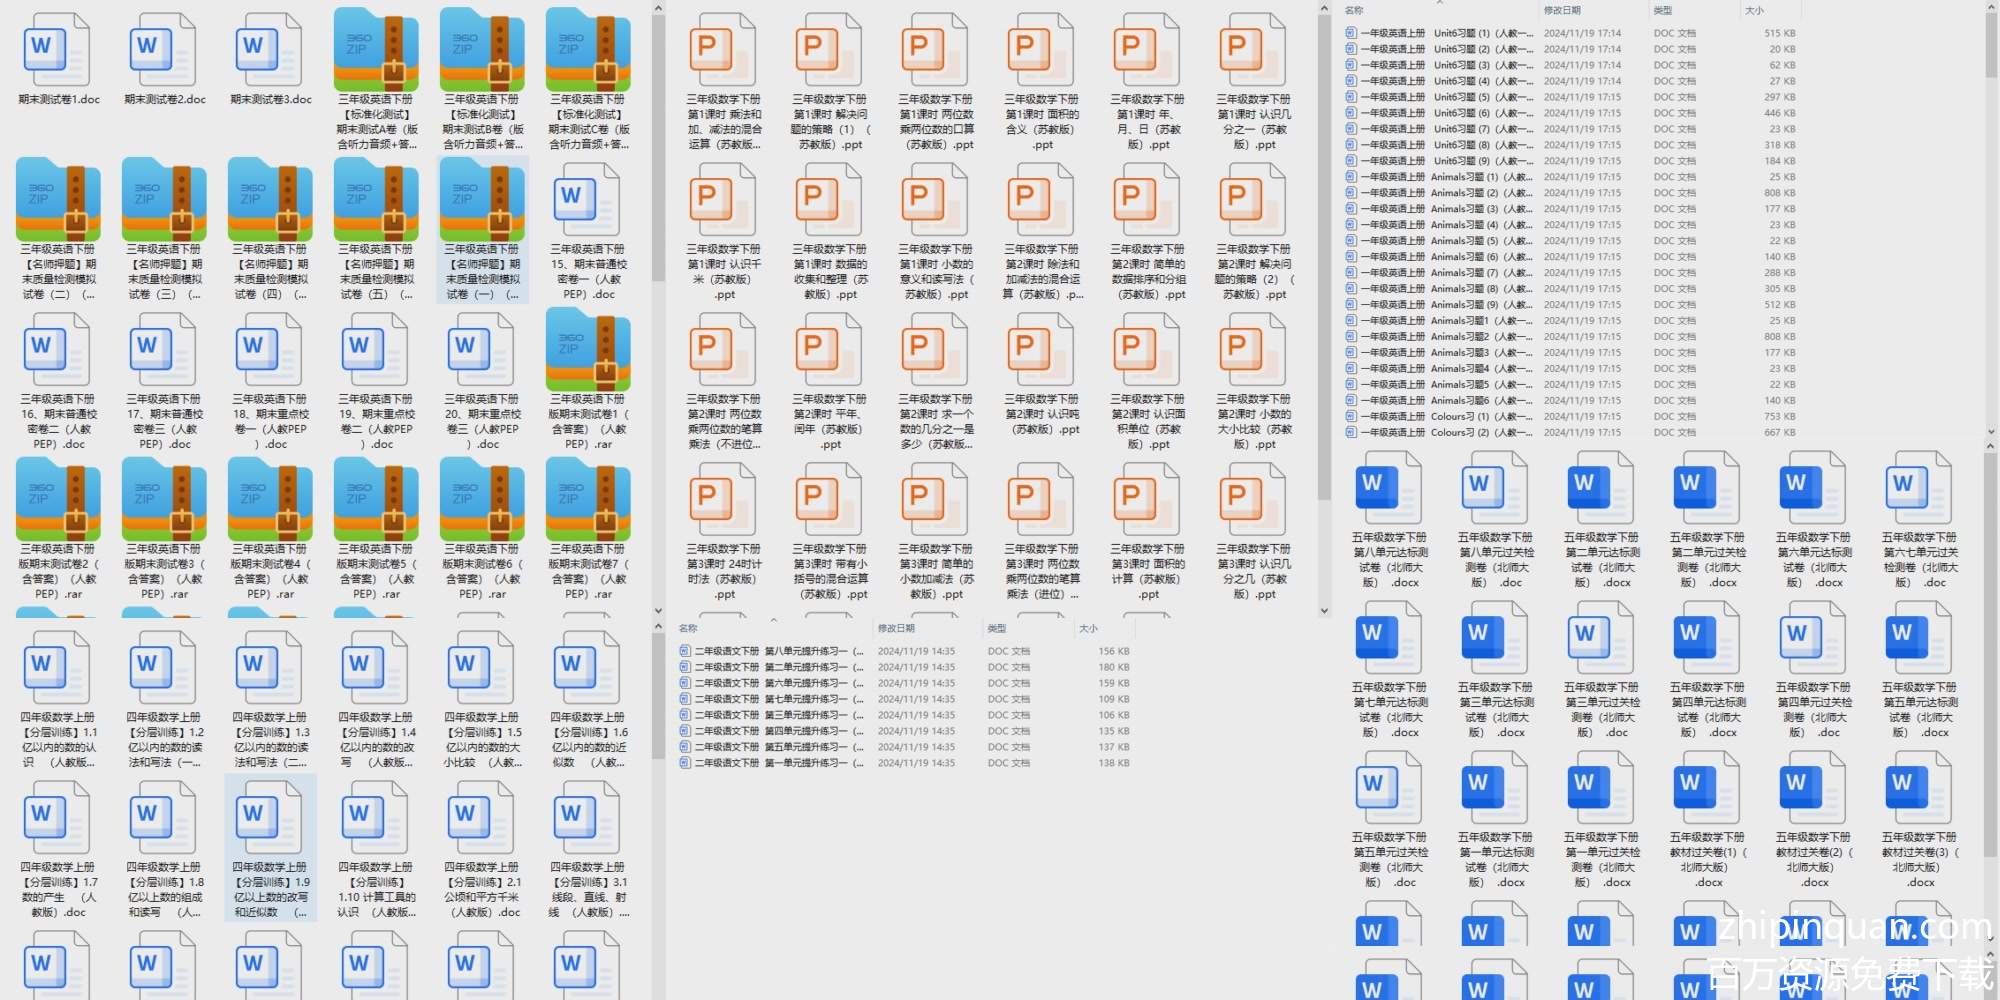Sort 二年级语文 list by 大小 column
This screenshot has height=1000, width=2000.
[x=1088, y=628]
